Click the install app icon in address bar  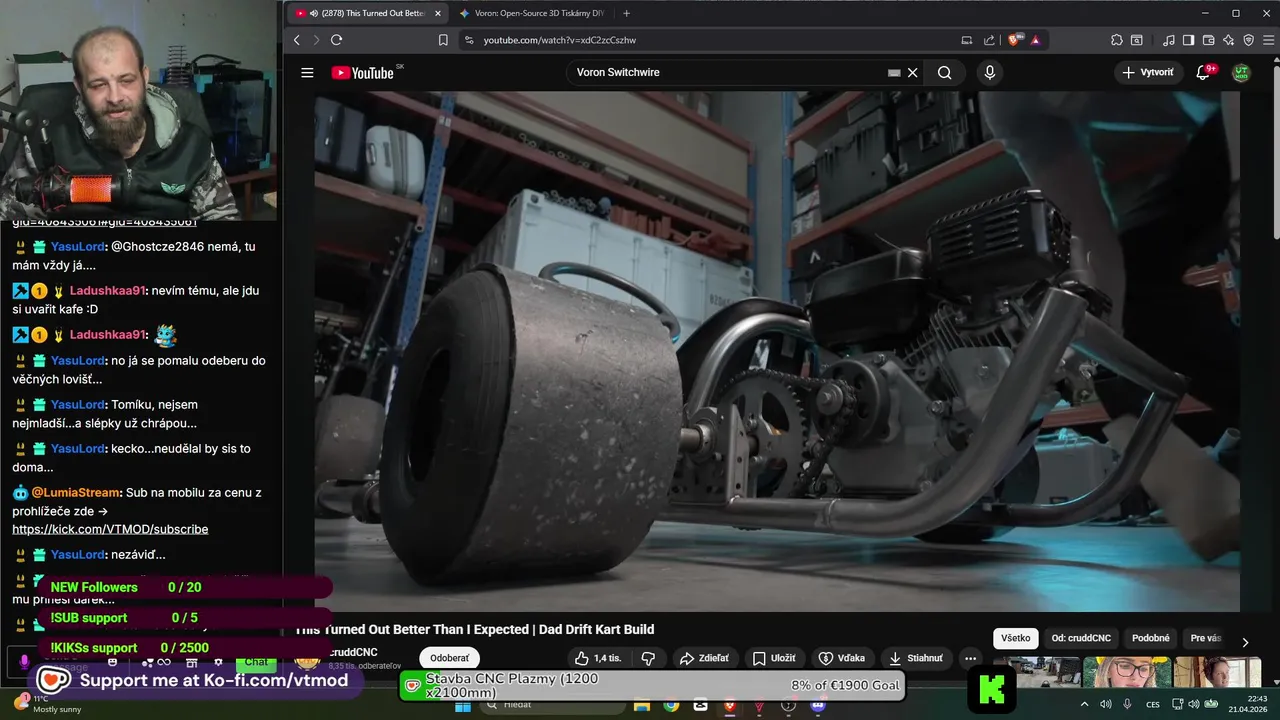(x=967, y=40)
